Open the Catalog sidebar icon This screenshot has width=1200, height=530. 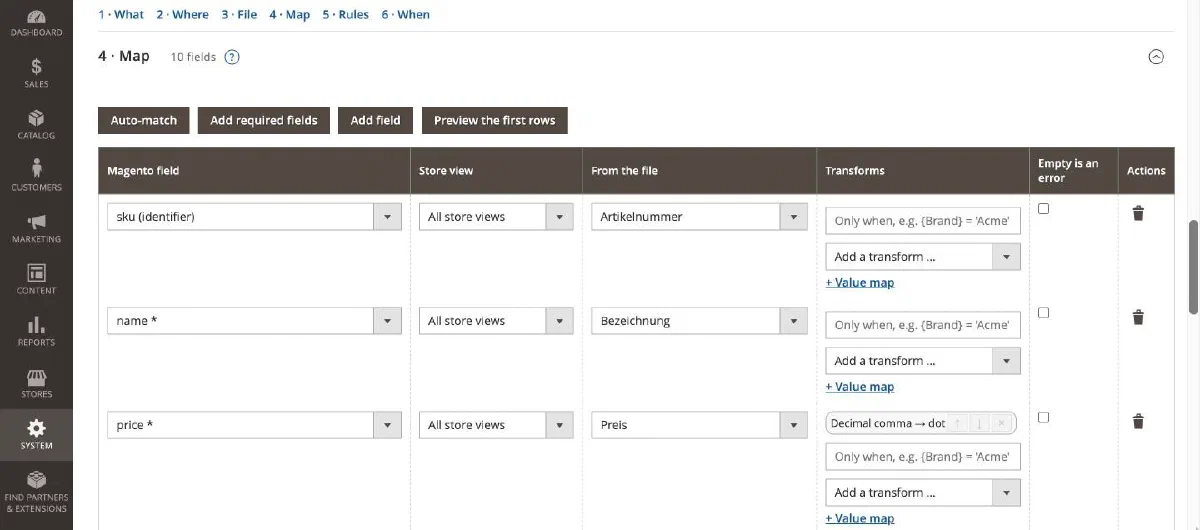click(x=36, y=124)
